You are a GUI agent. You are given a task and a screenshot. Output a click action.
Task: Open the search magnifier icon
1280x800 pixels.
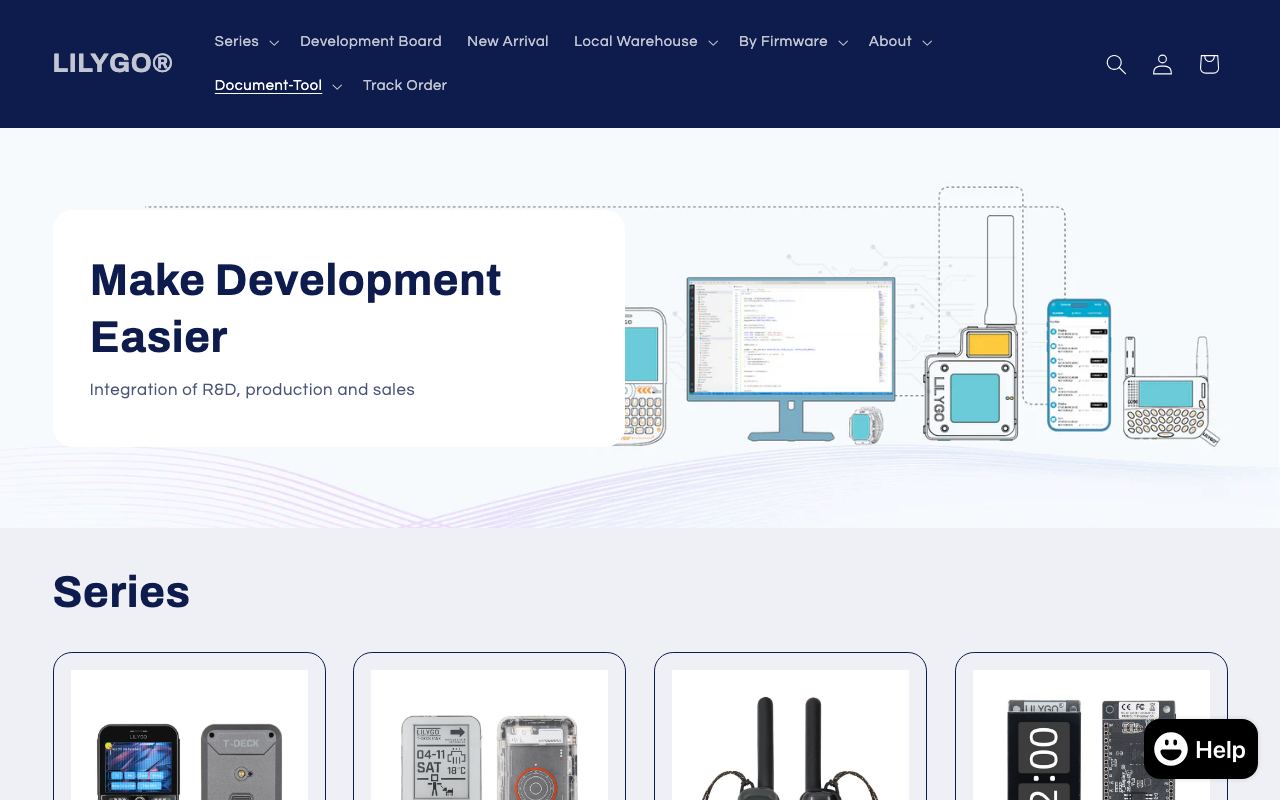[1116, 64]
